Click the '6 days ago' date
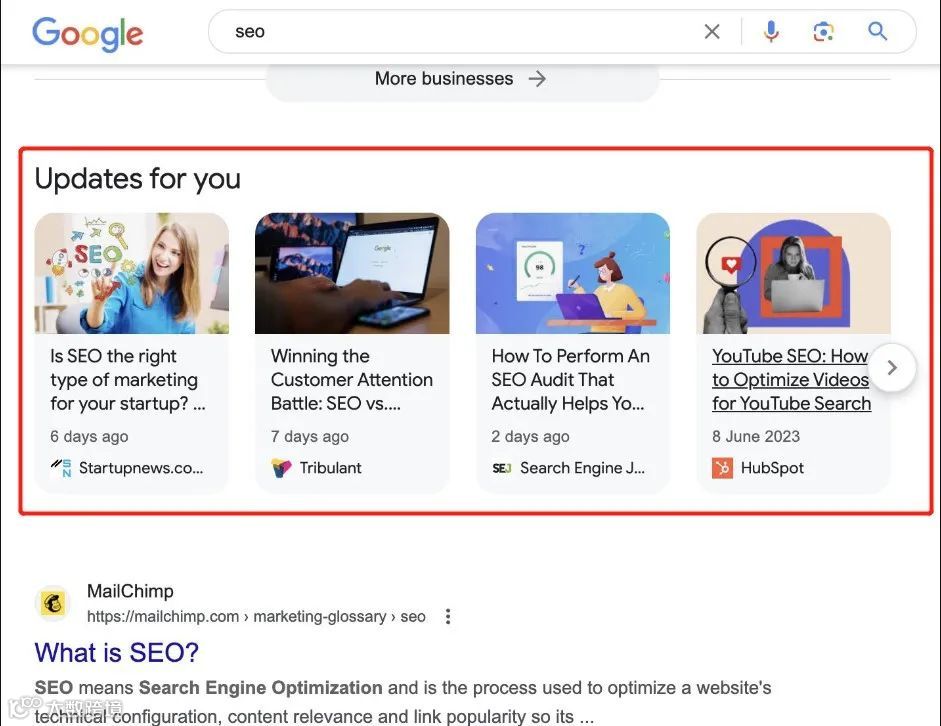This screenshot has width=941, height=726. pyautogui.click(x=89, y=436)
